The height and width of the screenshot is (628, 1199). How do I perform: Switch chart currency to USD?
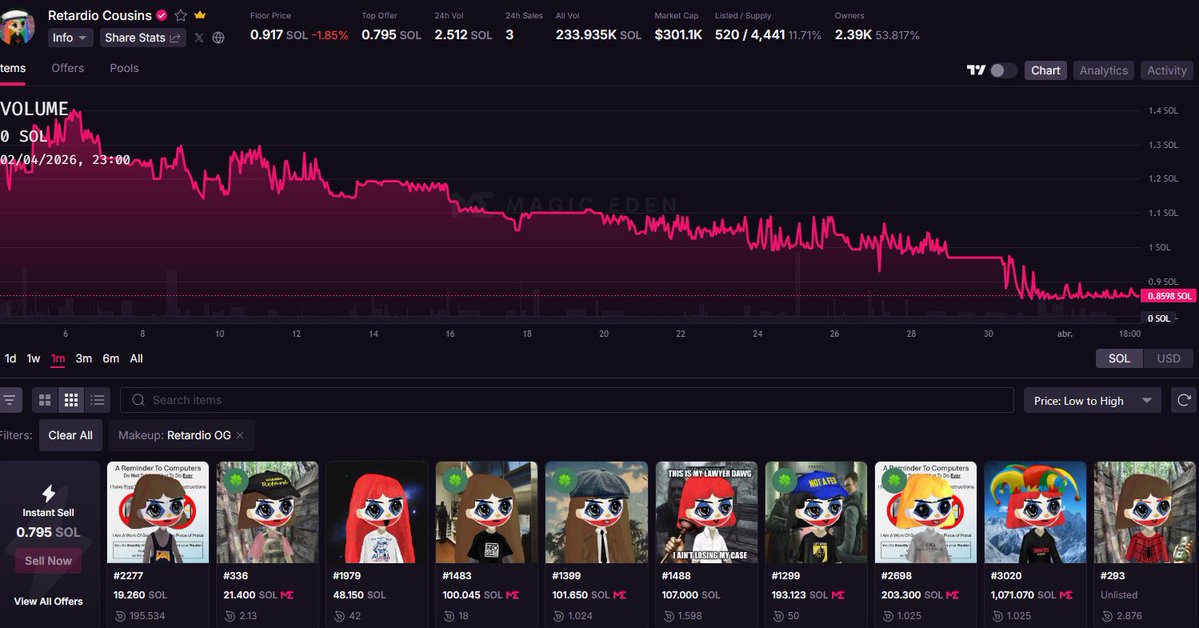click(1168, 359)
